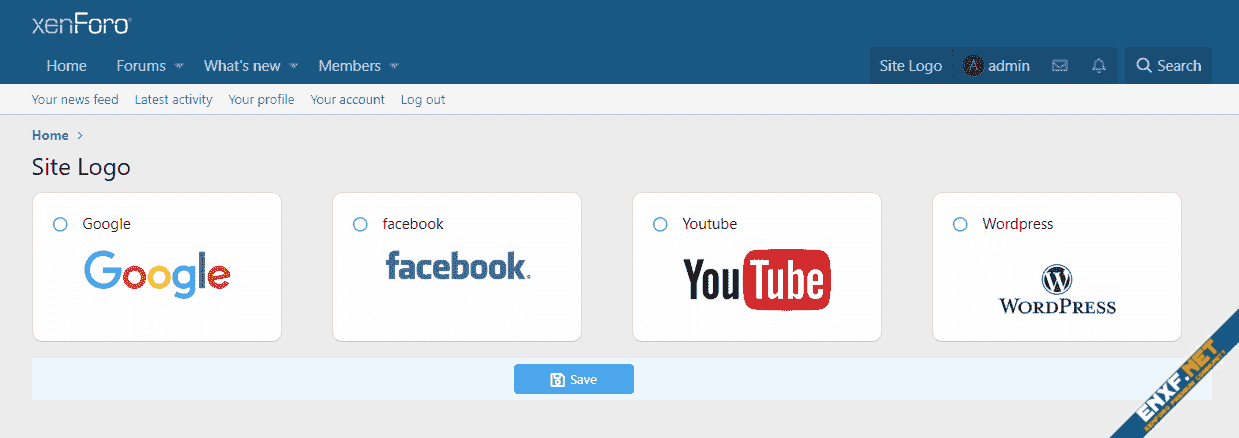Open the admin account menu

pos(996,66)
